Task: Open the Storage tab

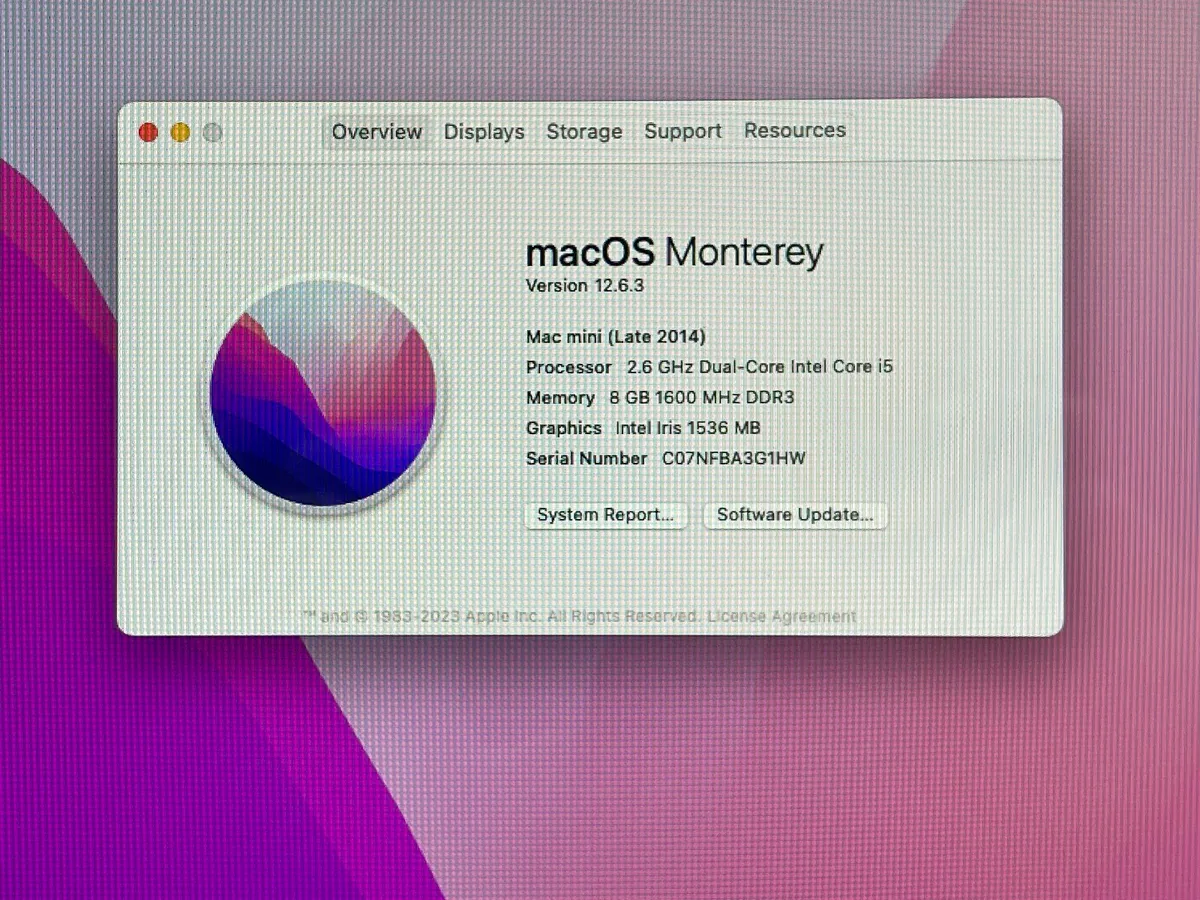Action: coord(584,132)
